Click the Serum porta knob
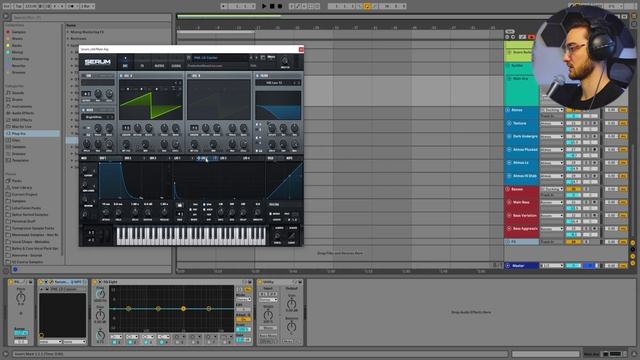The width and height of the screenshot is (640, 360). tap(278, 236)
